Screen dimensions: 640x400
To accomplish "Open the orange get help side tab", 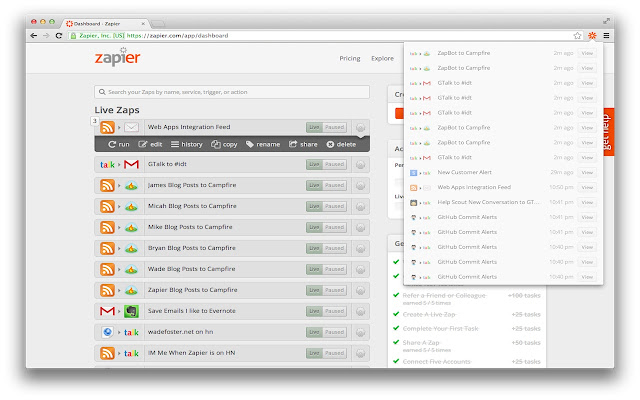I will click(x=608, y=132).
